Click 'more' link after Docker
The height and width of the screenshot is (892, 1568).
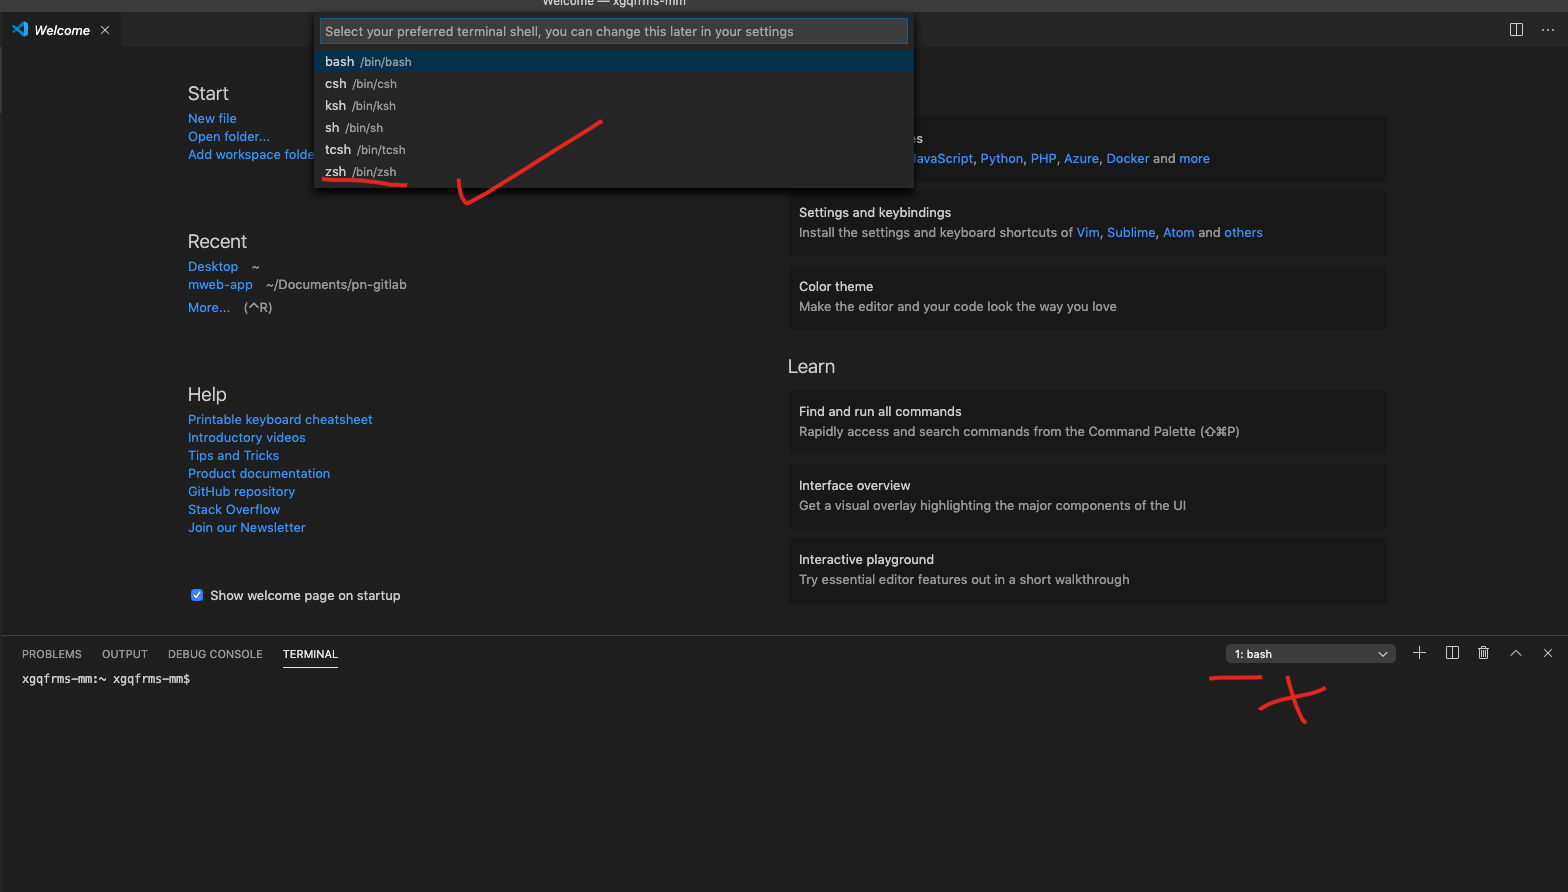[1194, 158]
